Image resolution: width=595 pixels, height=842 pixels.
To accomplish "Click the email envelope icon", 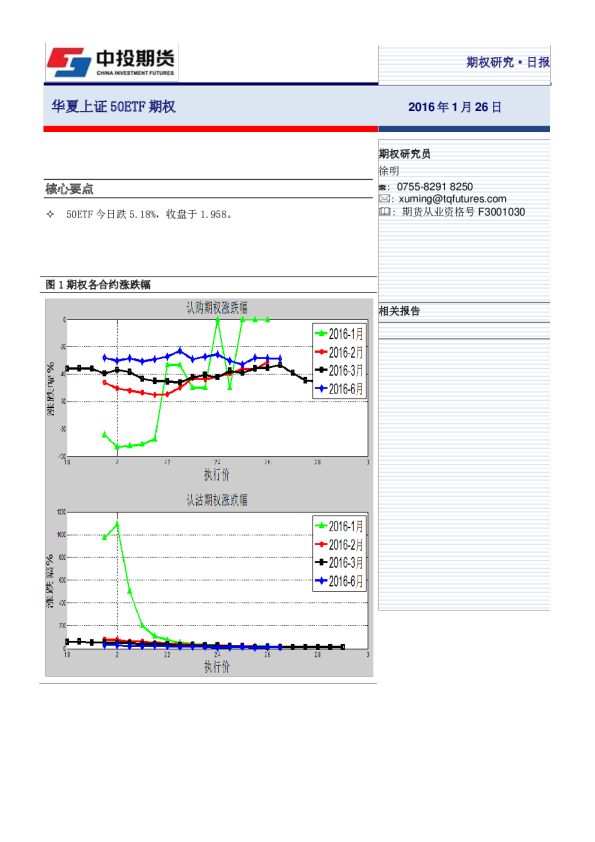I will pyautogui.click(x=384, y=199).
